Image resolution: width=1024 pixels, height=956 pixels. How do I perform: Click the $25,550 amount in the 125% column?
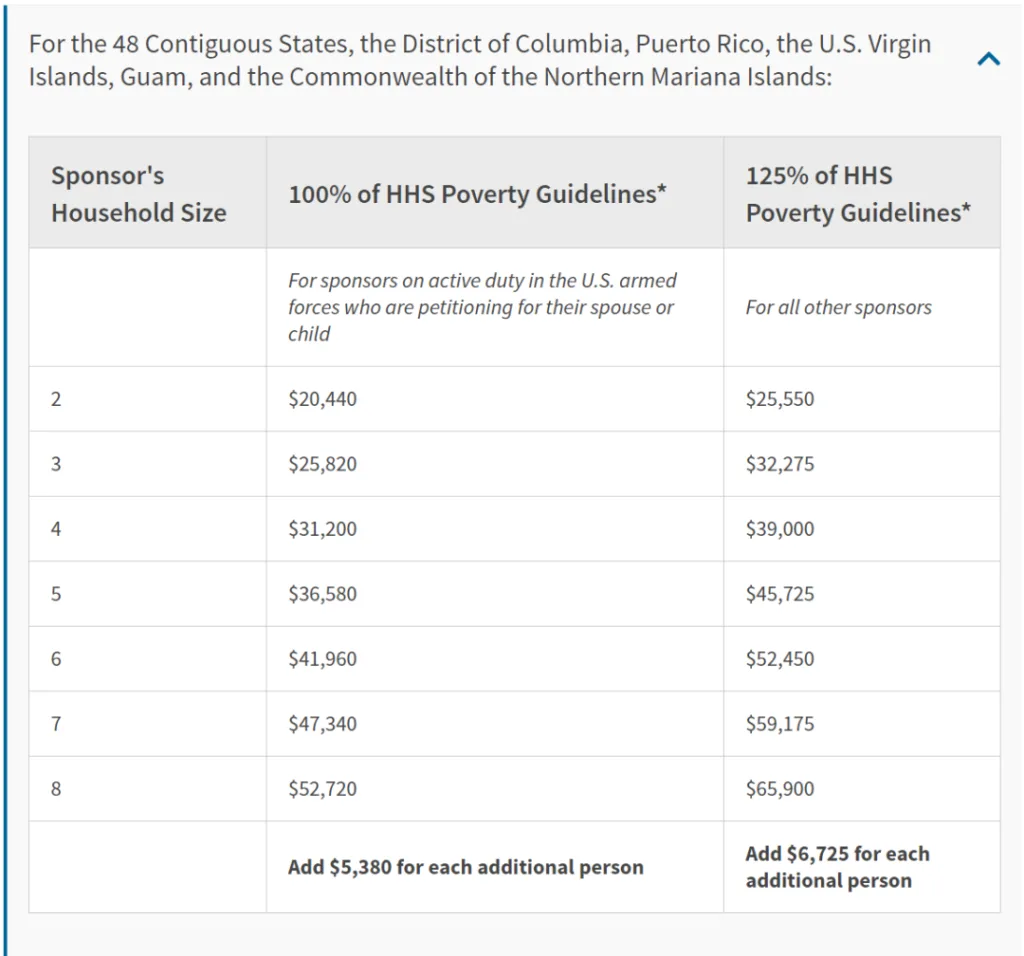coord(780,399)
